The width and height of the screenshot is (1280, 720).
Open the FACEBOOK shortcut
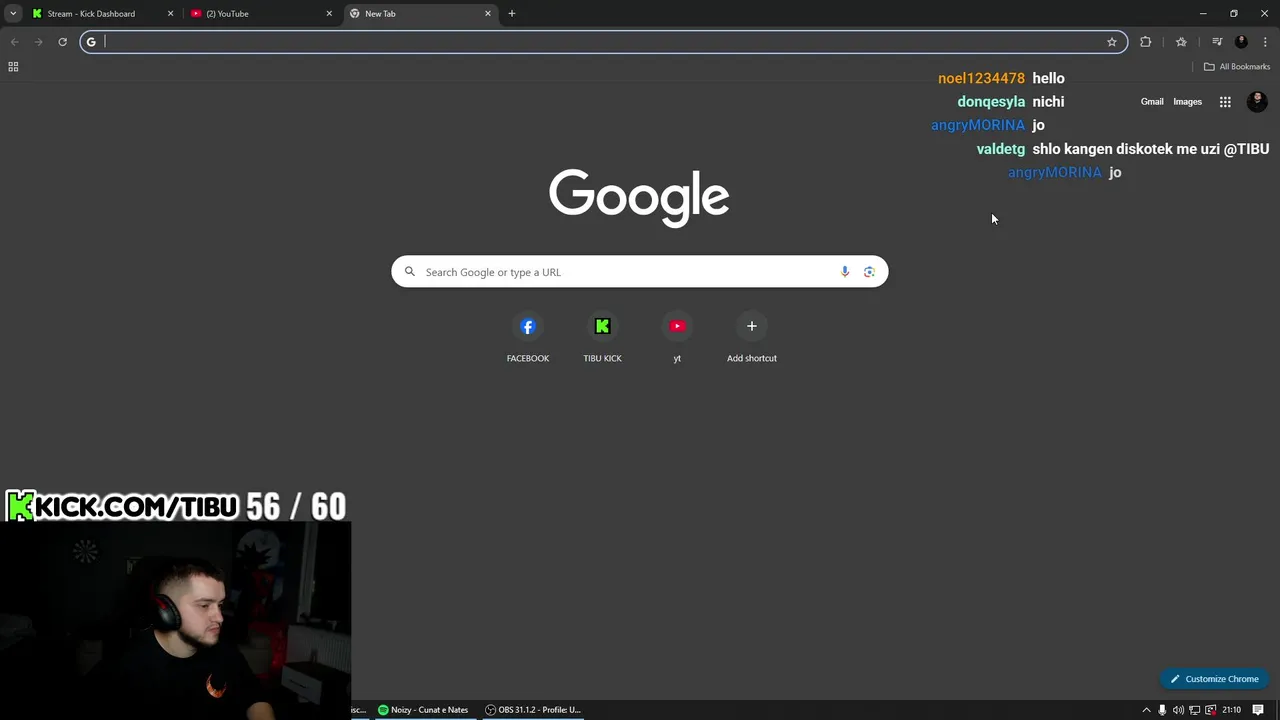coord(528,338)
